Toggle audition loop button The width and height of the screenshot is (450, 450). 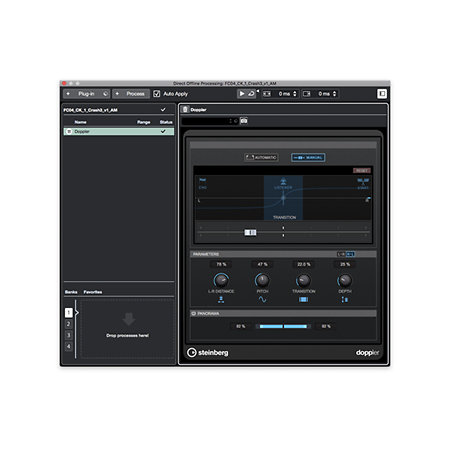(x=251, y=94)
